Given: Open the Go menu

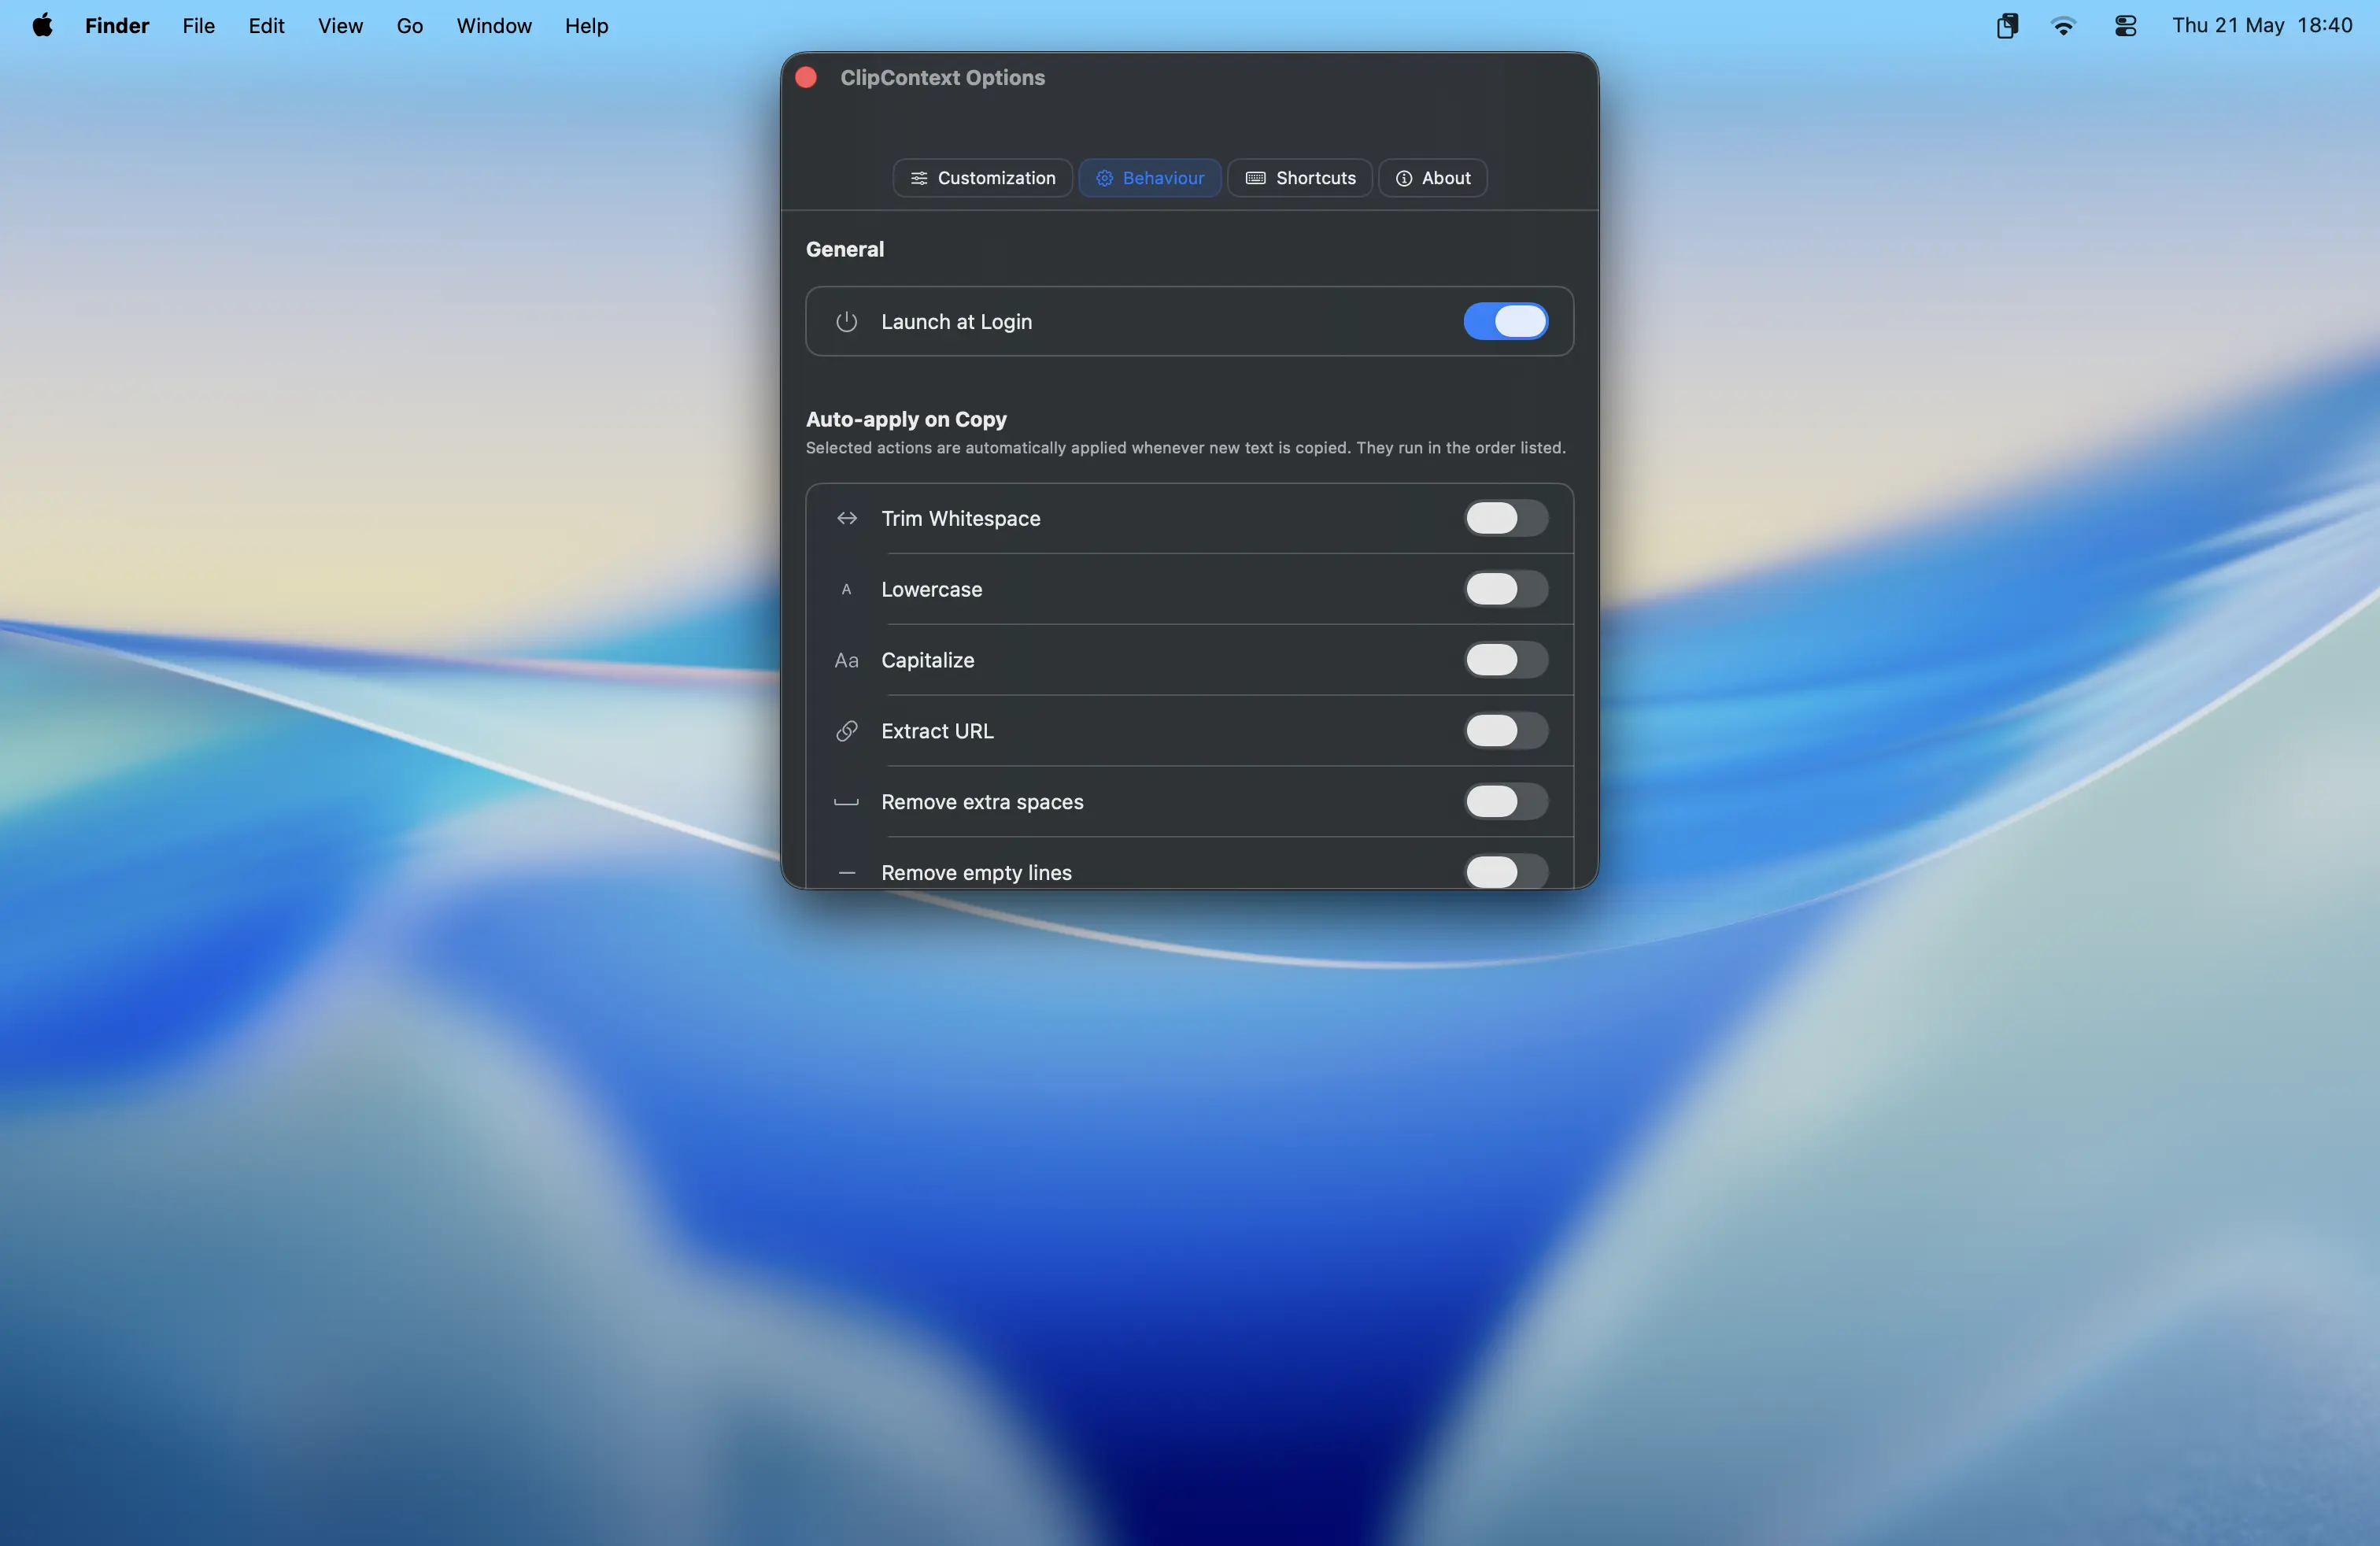Looking at the screenshot, I should [x=409, y=26].
